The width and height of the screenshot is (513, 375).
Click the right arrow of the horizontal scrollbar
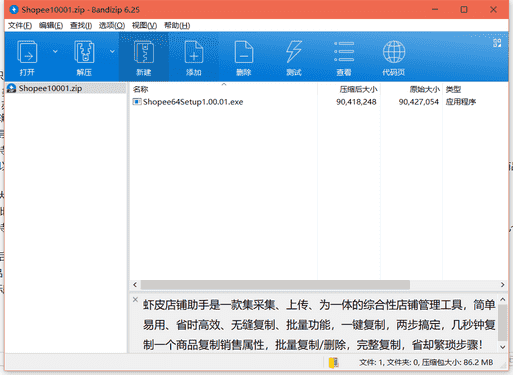502,285
